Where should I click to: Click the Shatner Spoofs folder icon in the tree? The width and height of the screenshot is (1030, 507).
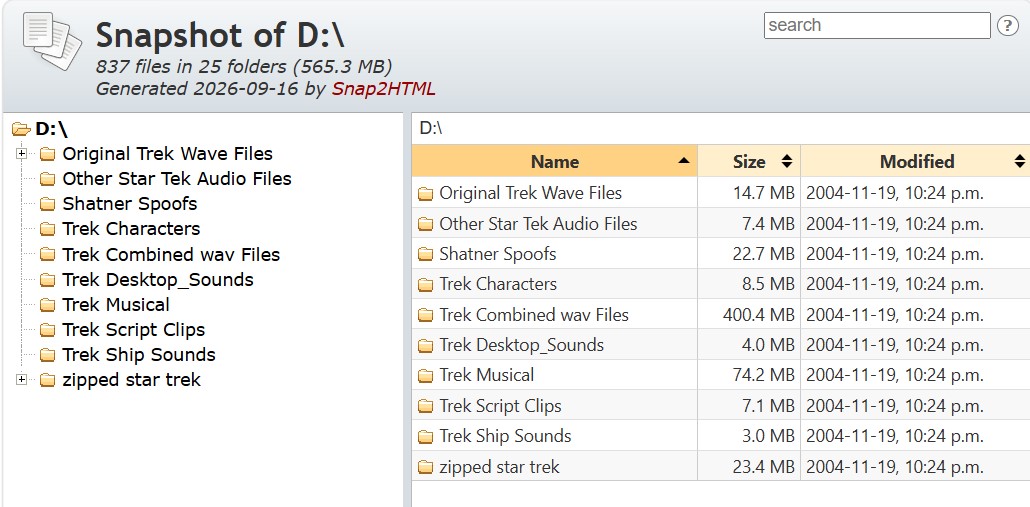pyautogui.click(x=47, y=204)
